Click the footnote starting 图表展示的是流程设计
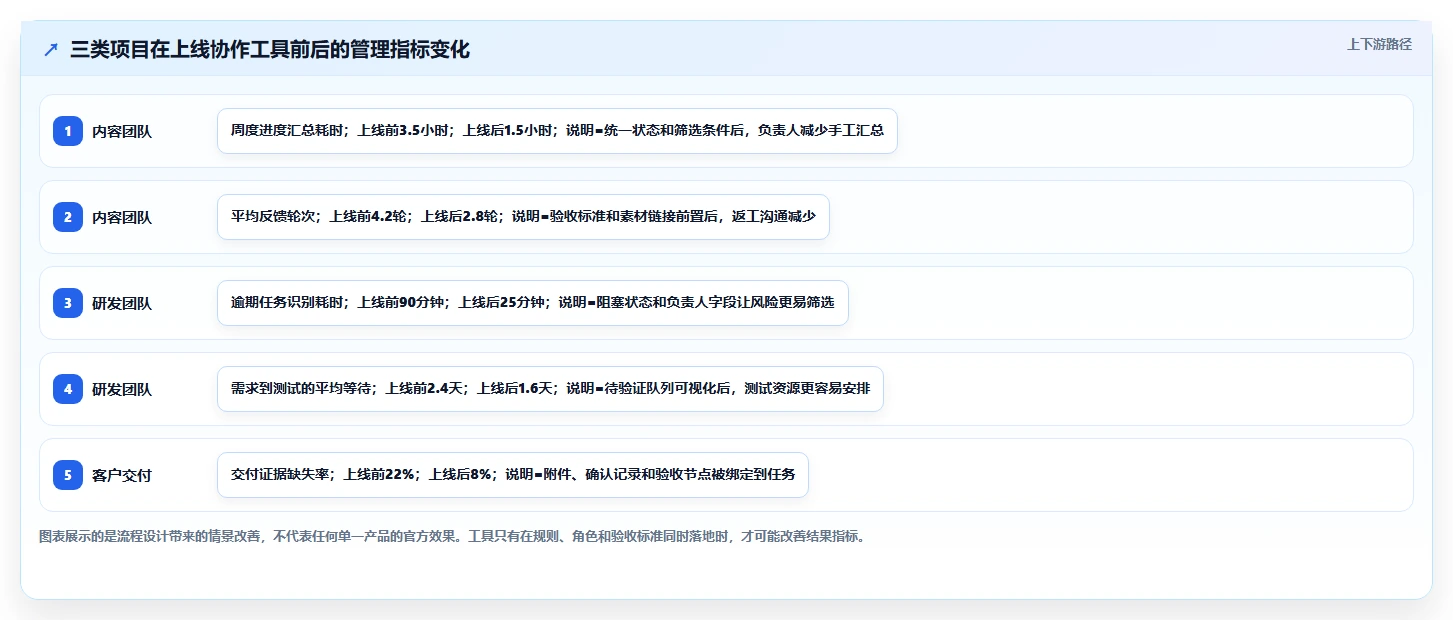This screenshot has height=620, width=1453. coord(452,536)
